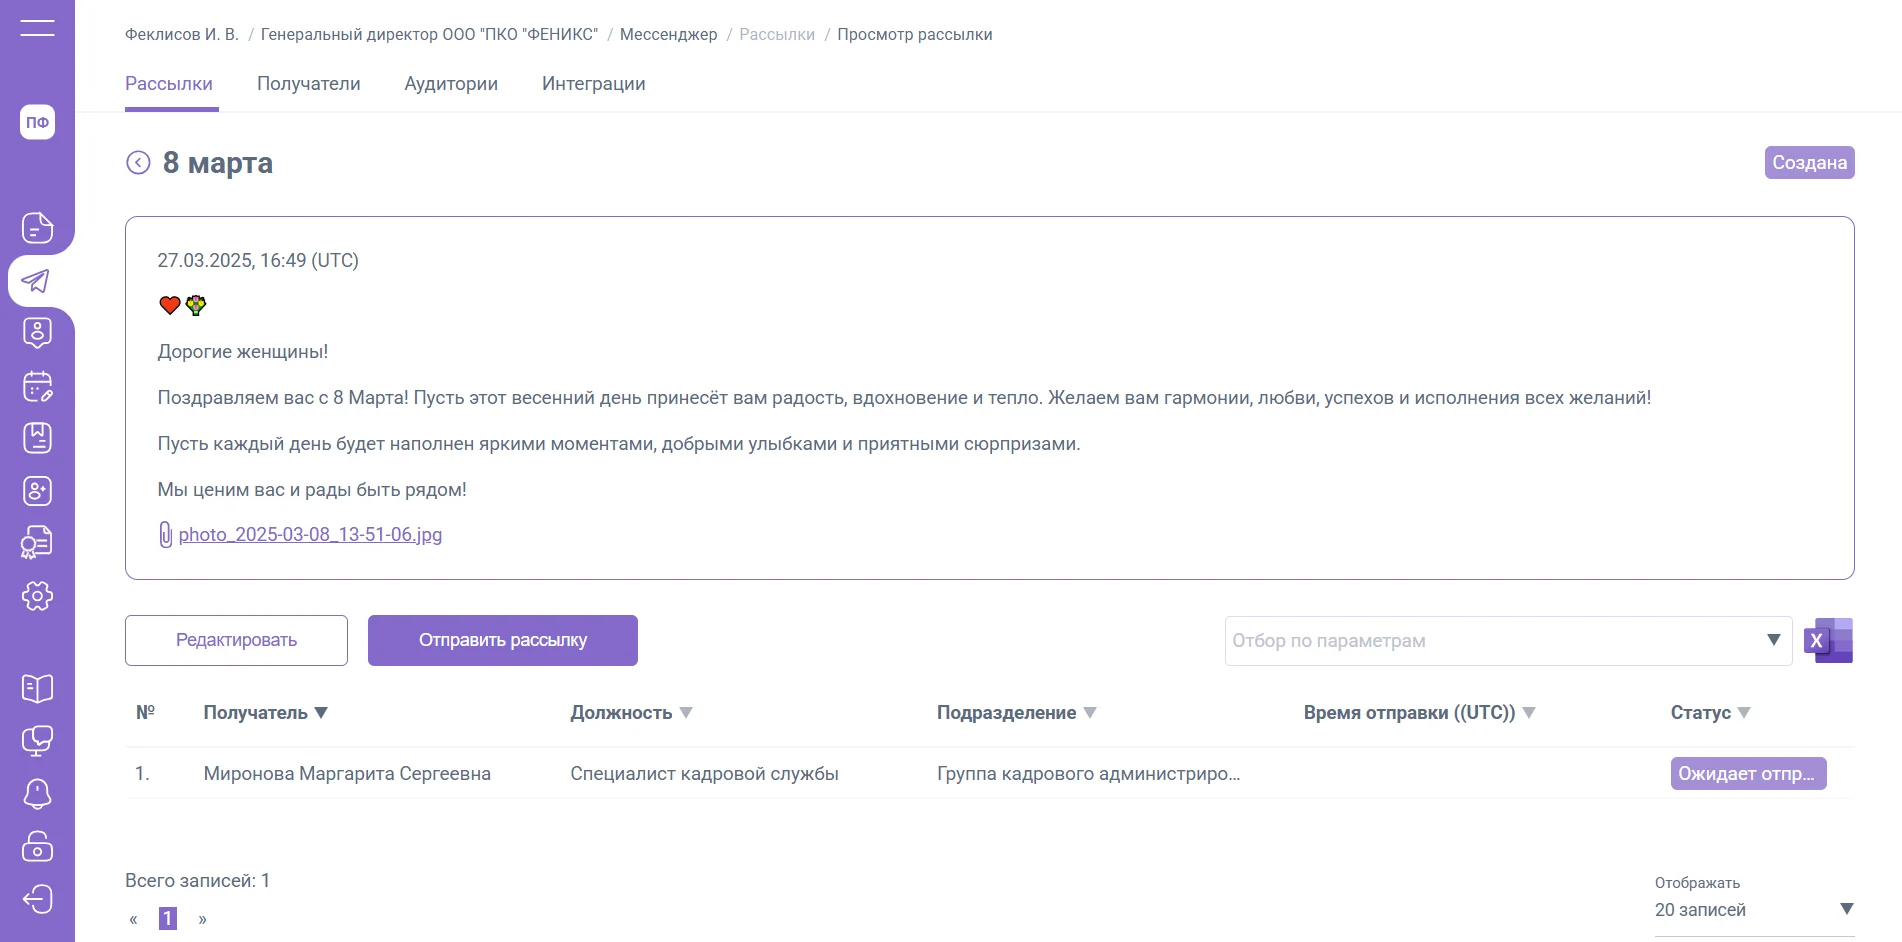Click the logout arrow icon
This screenshot has width=1902, height=942.
click(37, 899)
